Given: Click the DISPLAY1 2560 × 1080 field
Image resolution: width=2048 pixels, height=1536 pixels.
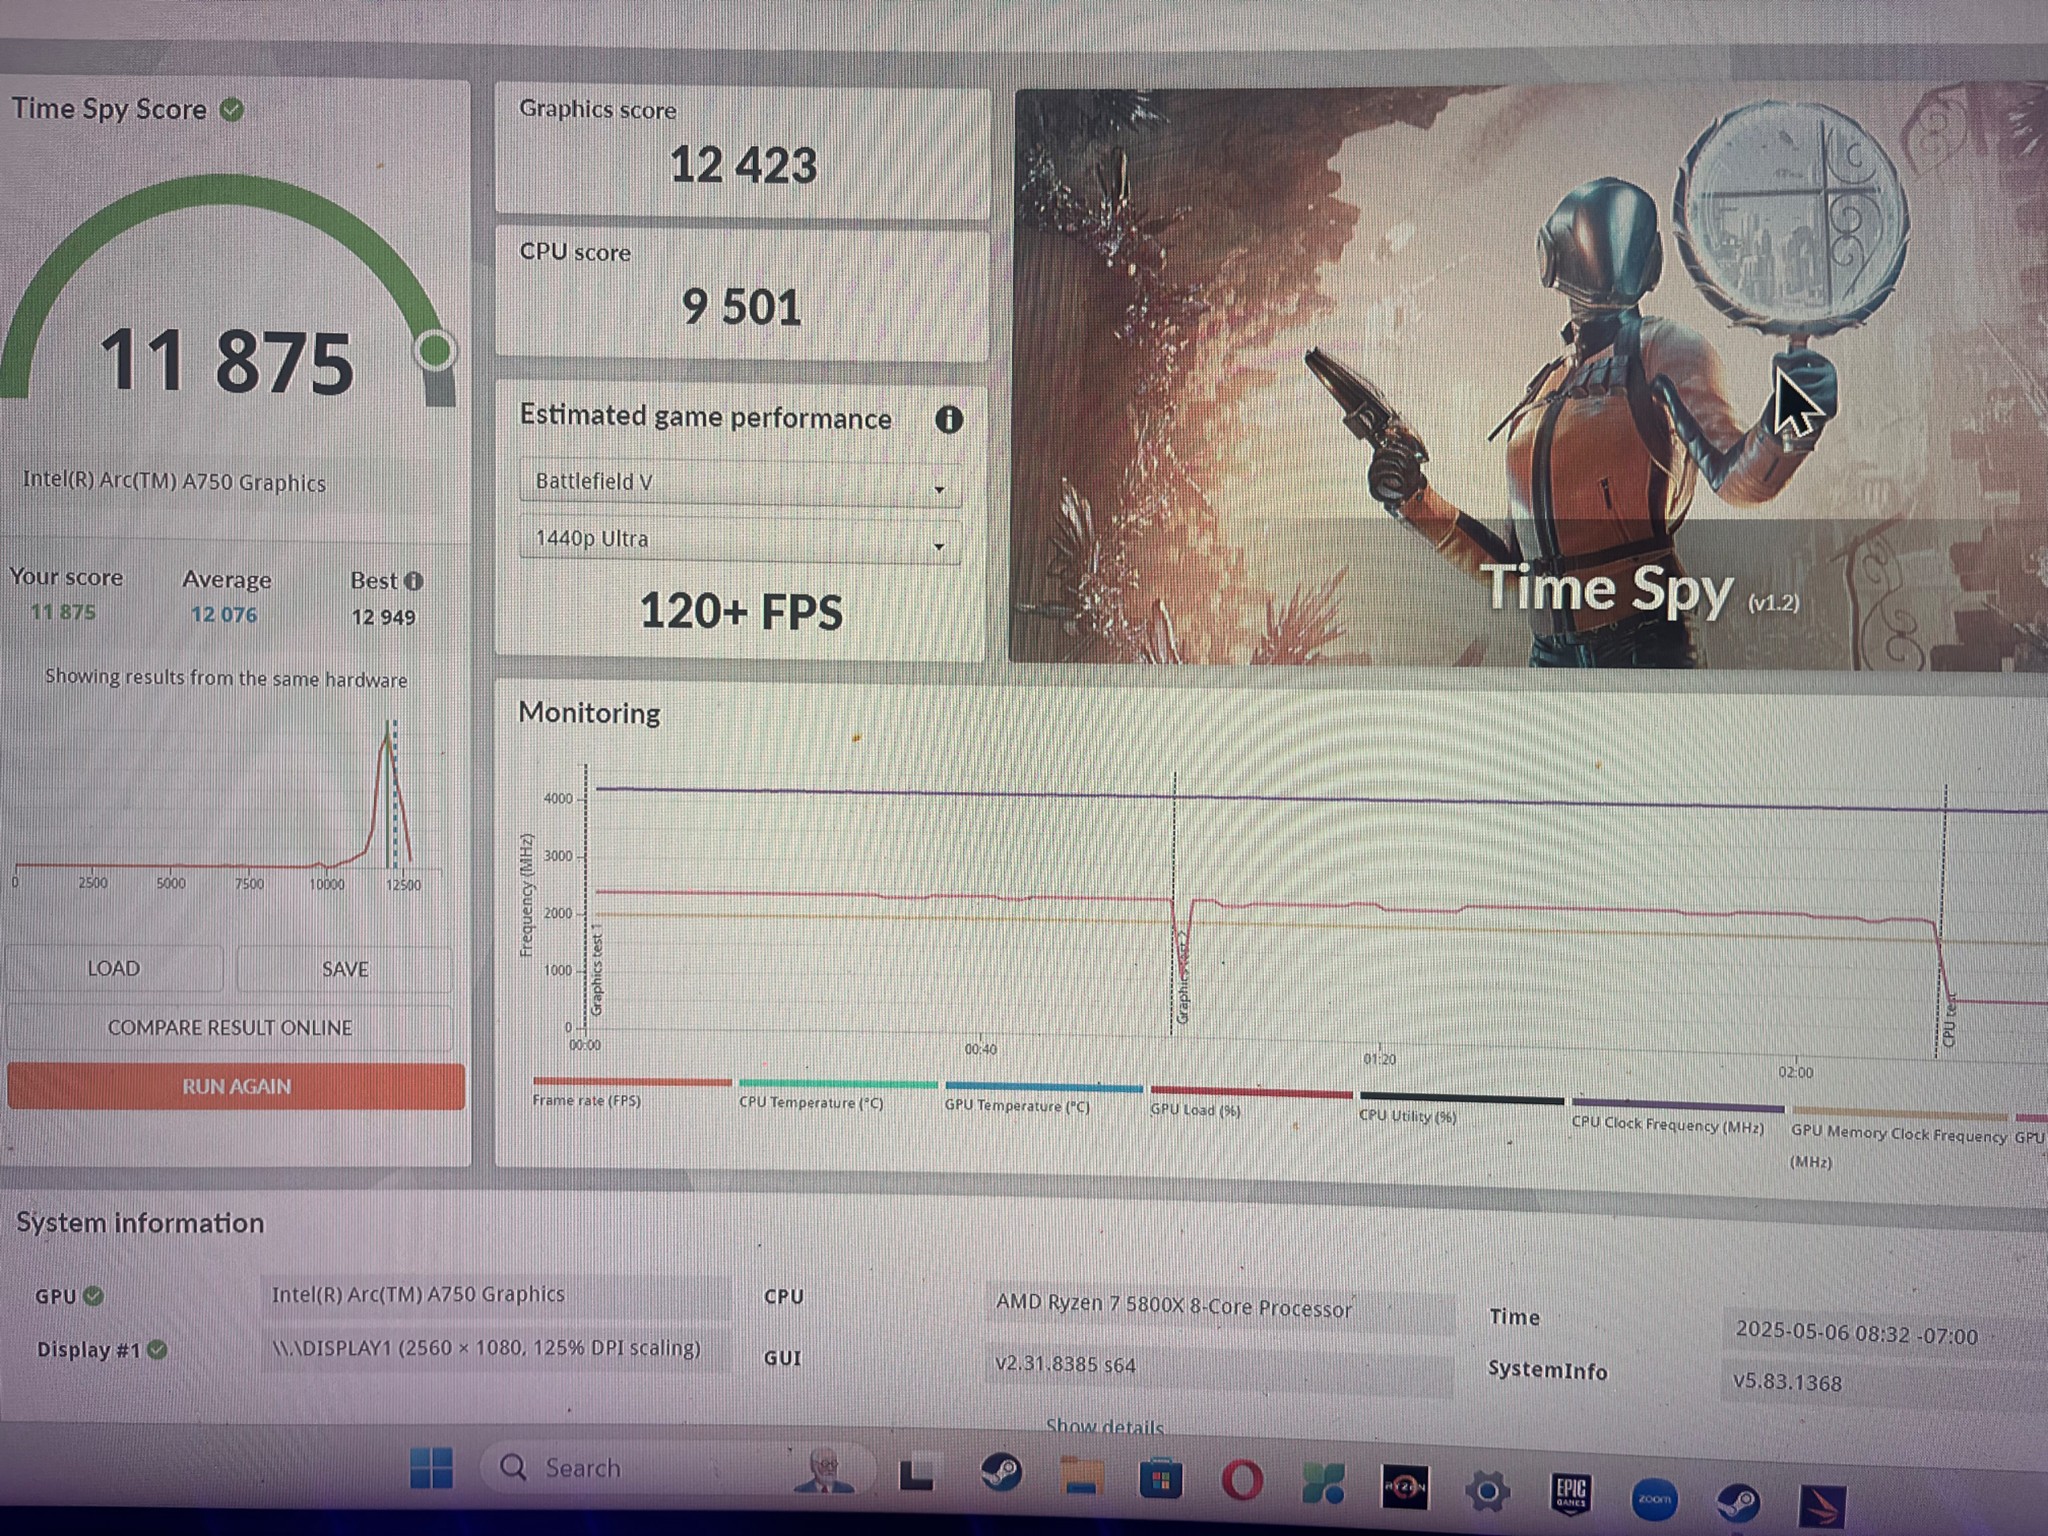Looking at the screenshot, I should pos(495,1348).
